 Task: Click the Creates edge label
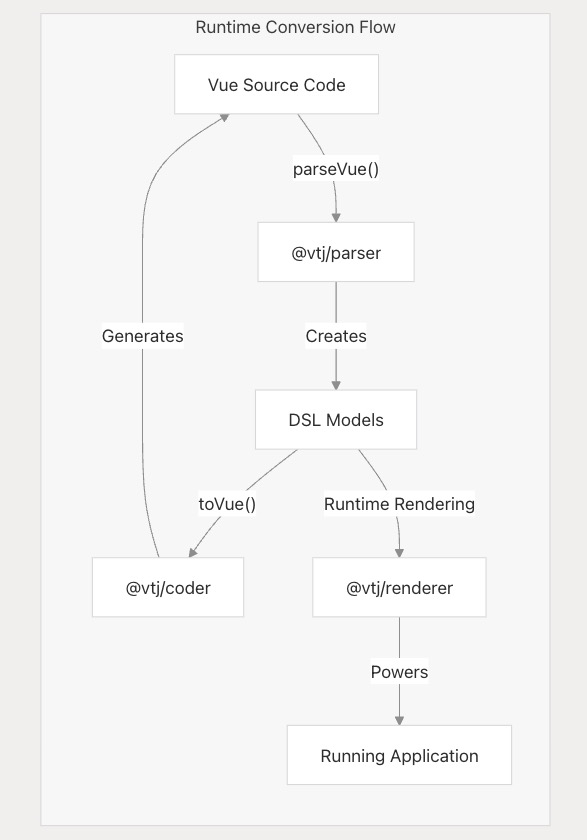tap(336, 336)
